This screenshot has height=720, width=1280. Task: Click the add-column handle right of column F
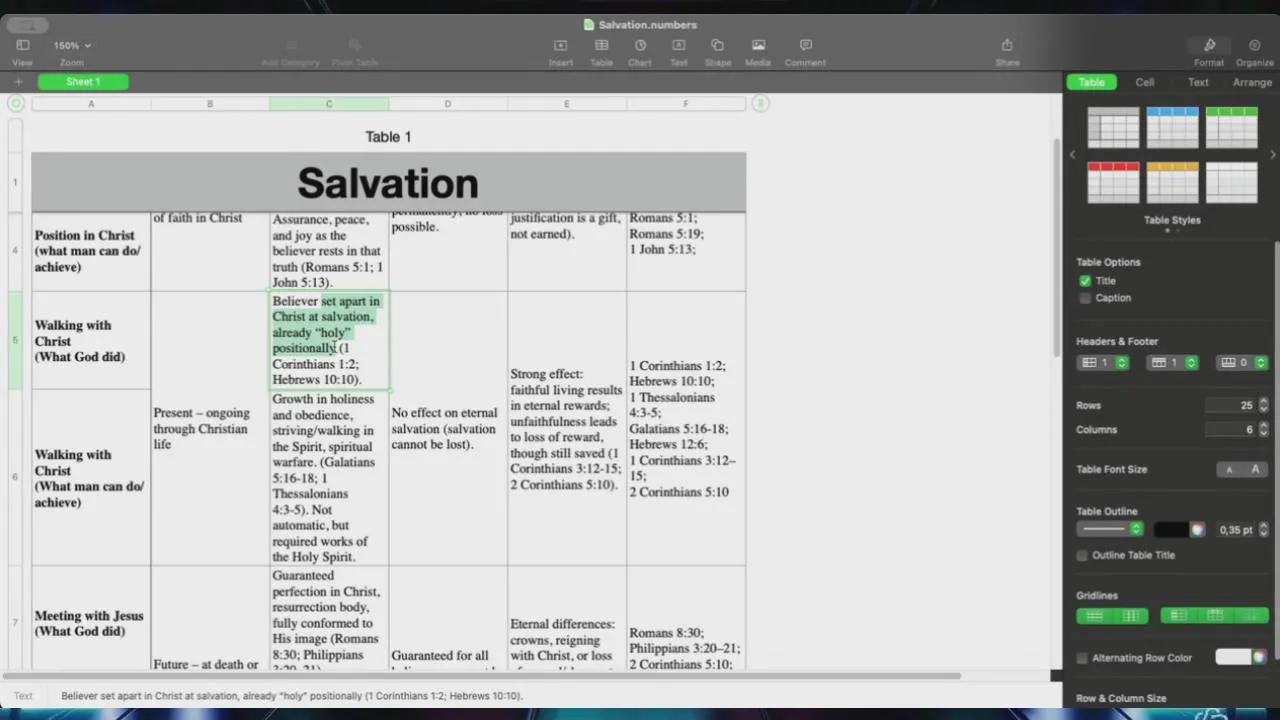coord(760,103)
